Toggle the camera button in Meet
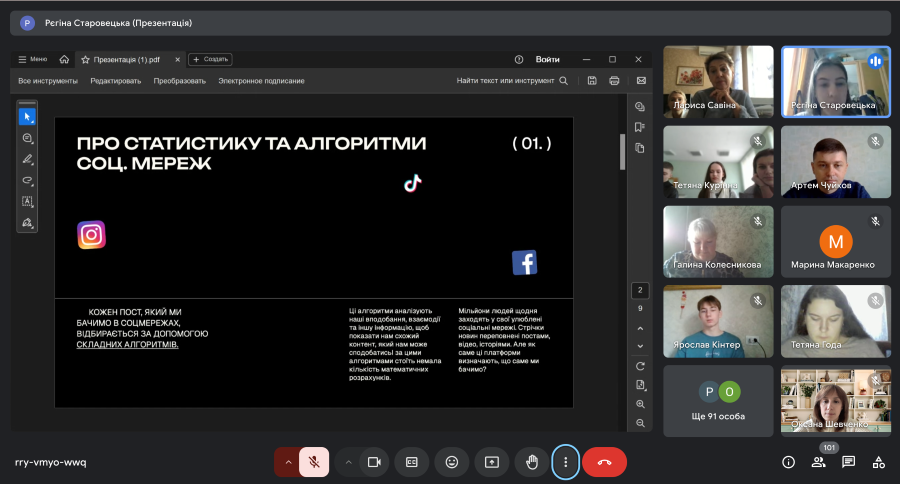This screenshot has height=484, width=900. [x=374, y=462]
